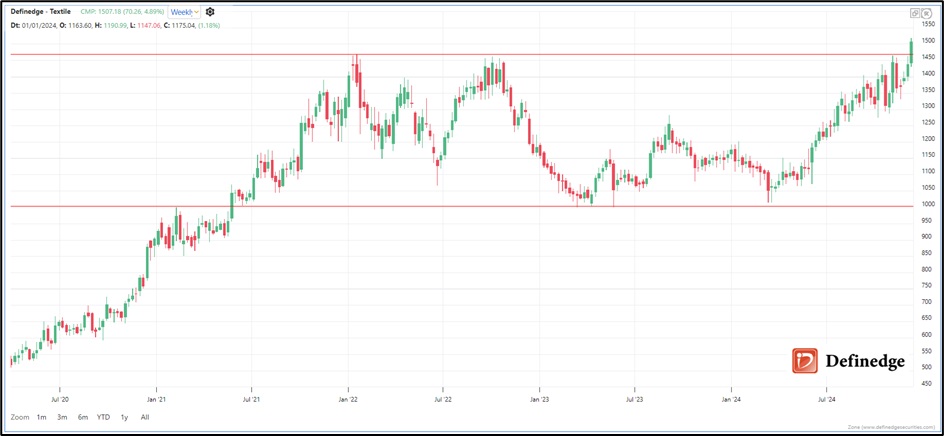Click the Jan '22 axis label

tap(349, 399)
